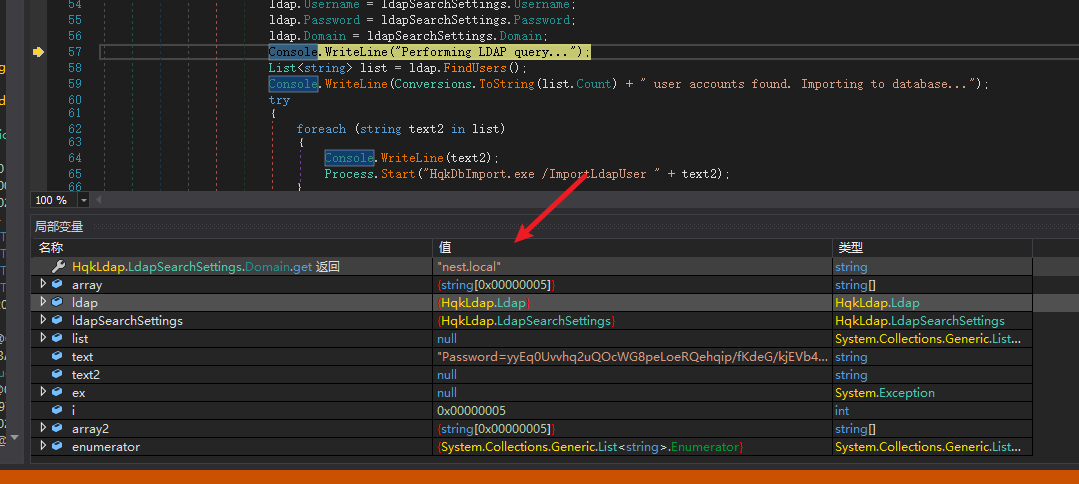Image resolution: width=1079 pixels, height=484 pixels.
Task: Select the {string[0x00000005]} value of array
Action: tap(632, 284)
